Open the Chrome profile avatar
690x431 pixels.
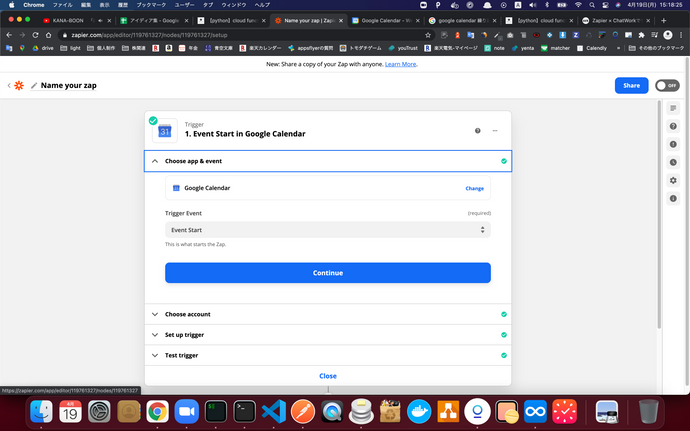(x=668, y=35)
